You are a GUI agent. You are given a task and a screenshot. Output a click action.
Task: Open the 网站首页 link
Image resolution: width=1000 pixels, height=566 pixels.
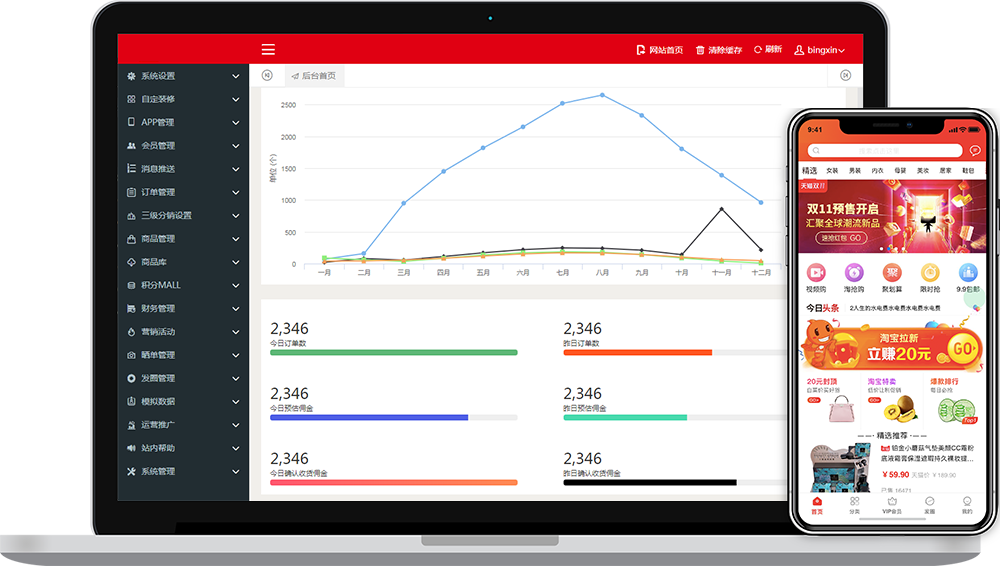point(659,50)
